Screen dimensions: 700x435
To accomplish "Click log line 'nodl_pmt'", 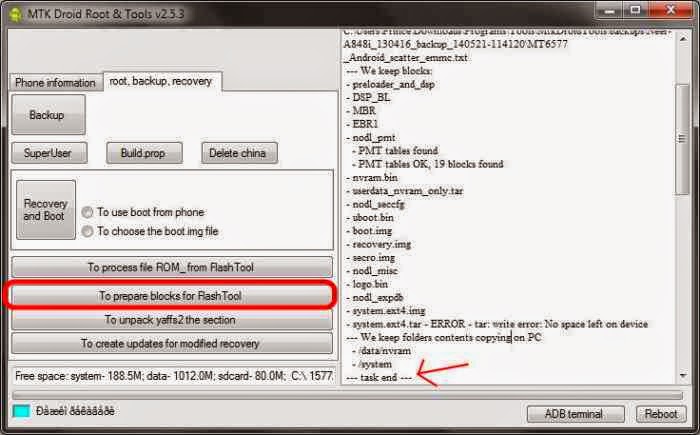I will coord(371,138).
